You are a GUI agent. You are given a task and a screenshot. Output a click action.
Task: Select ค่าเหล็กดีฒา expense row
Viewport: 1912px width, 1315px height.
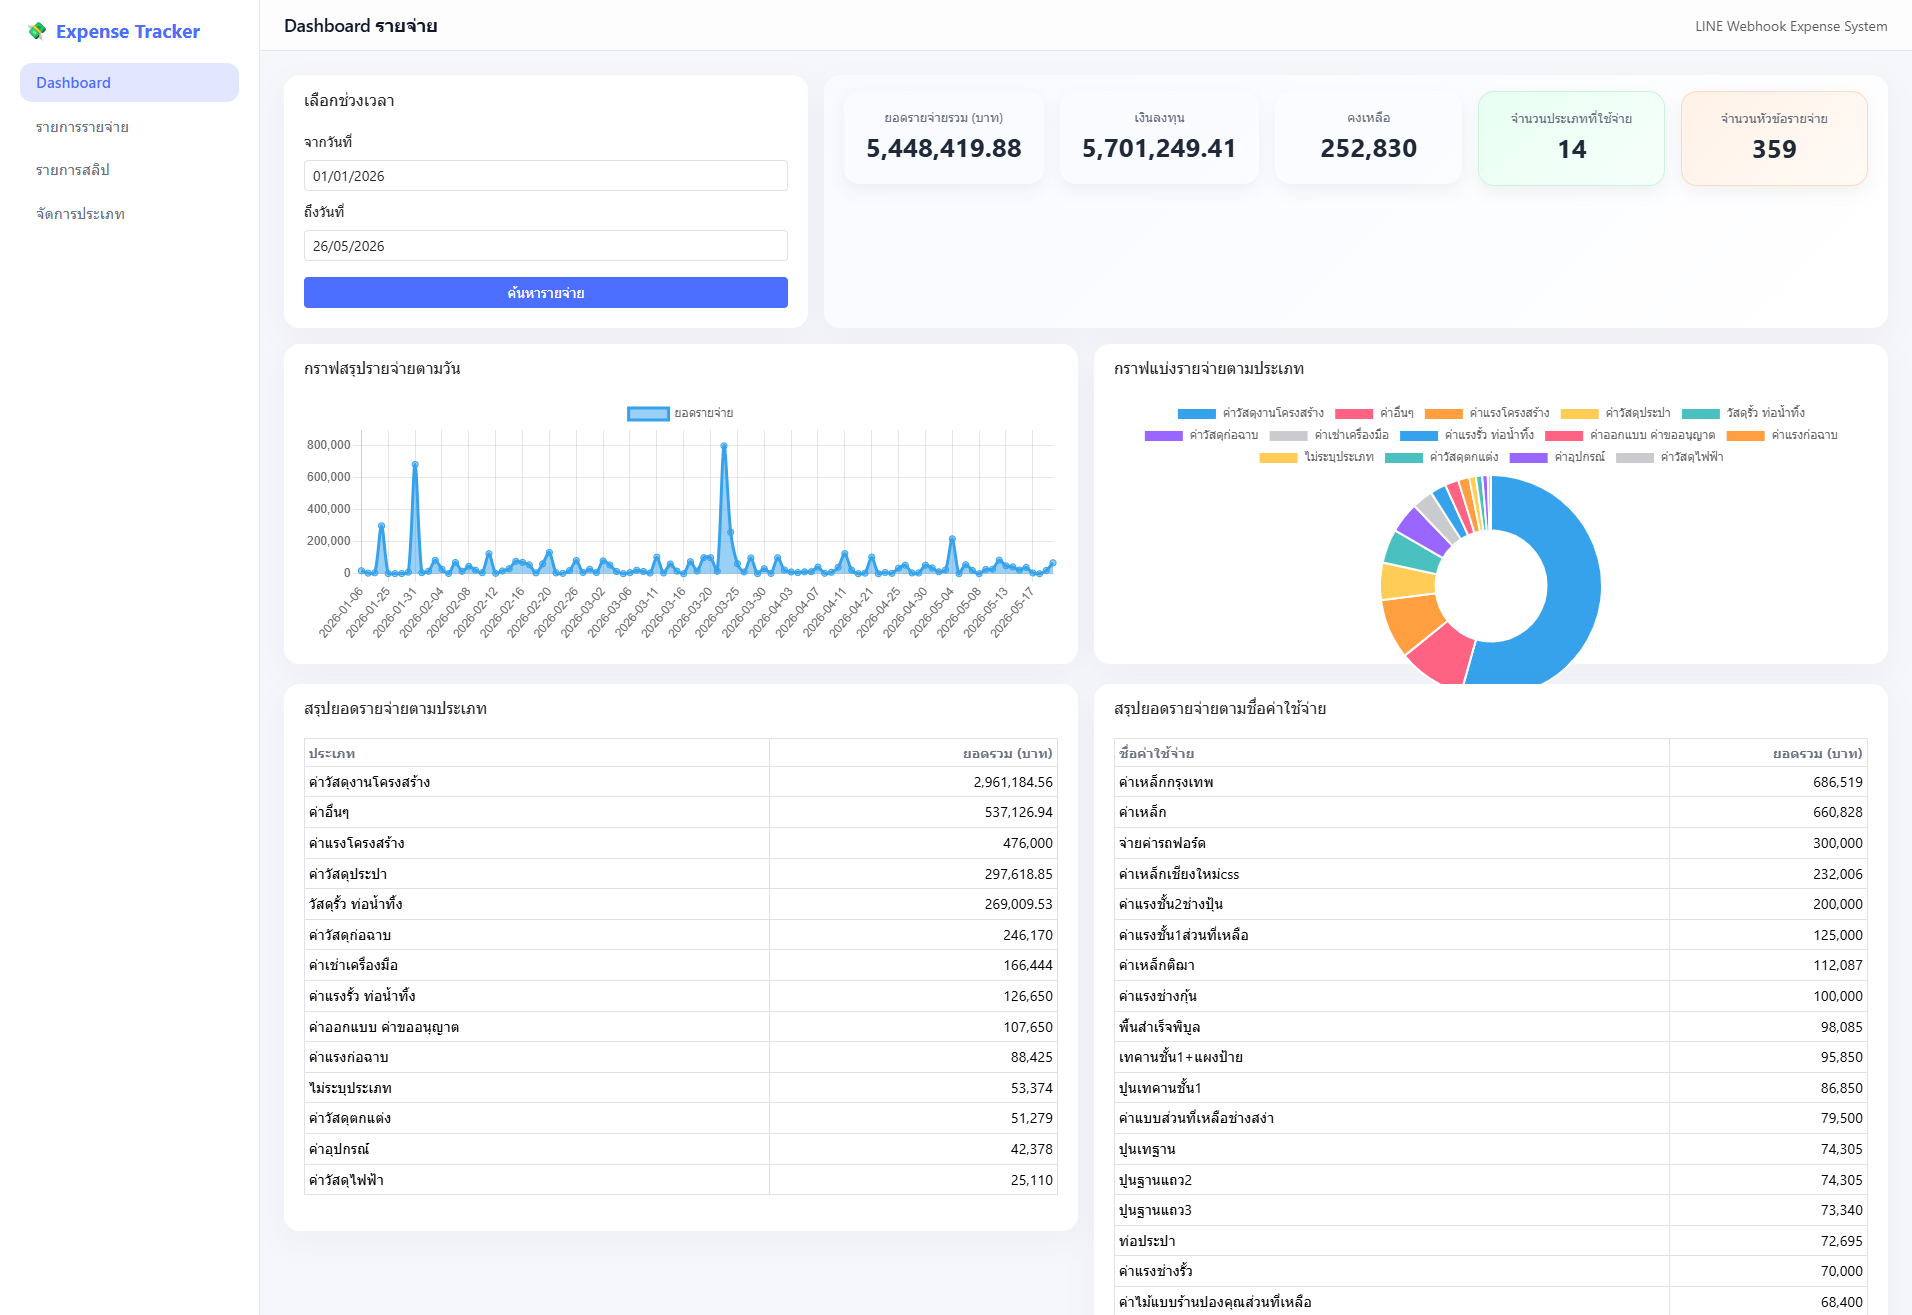[x=1490, y=965]
